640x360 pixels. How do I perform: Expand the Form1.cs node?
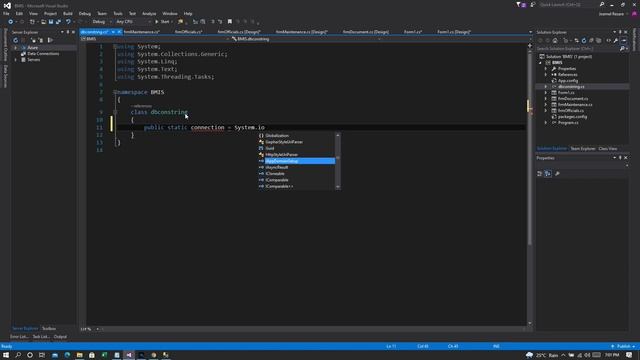tap(546, 93)
